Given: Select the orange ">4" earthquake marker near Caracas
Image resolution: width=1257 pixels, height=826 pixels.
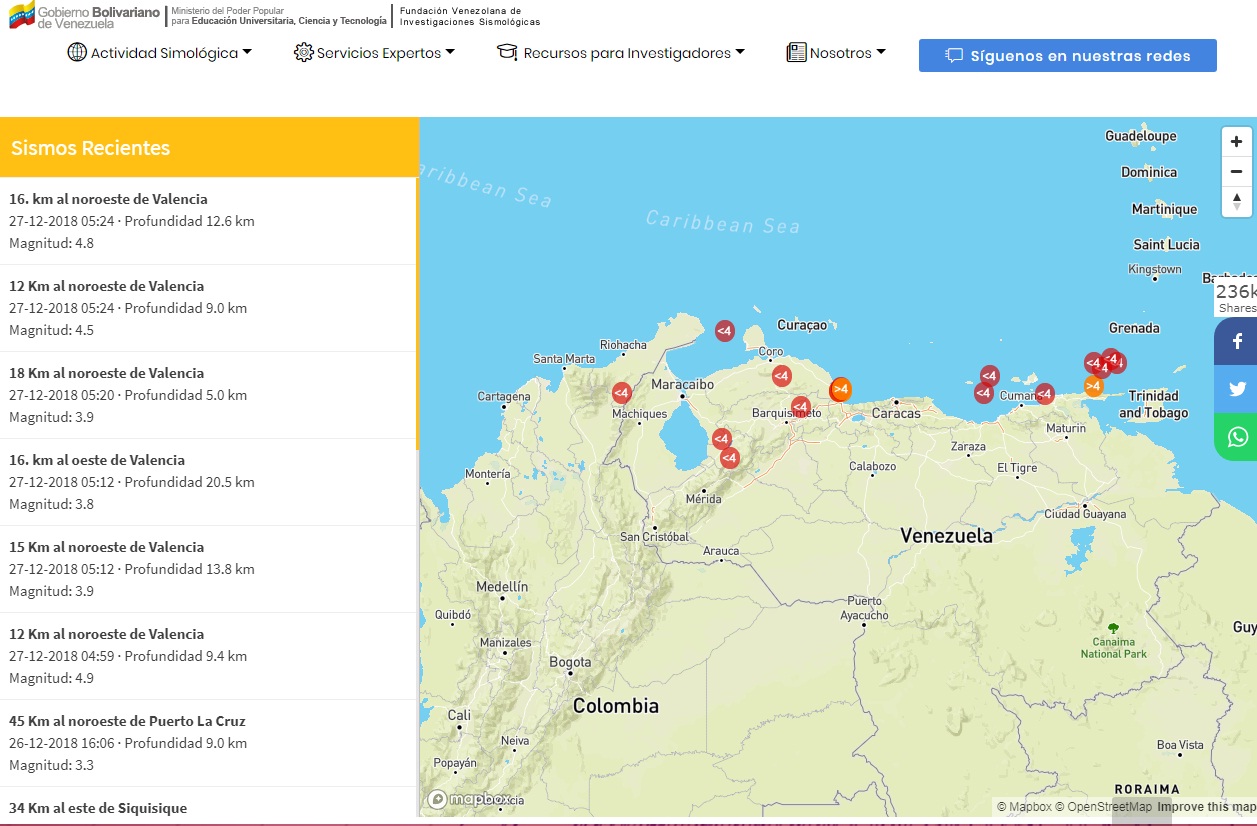Looking at the screenshot, I should (839, 389).
